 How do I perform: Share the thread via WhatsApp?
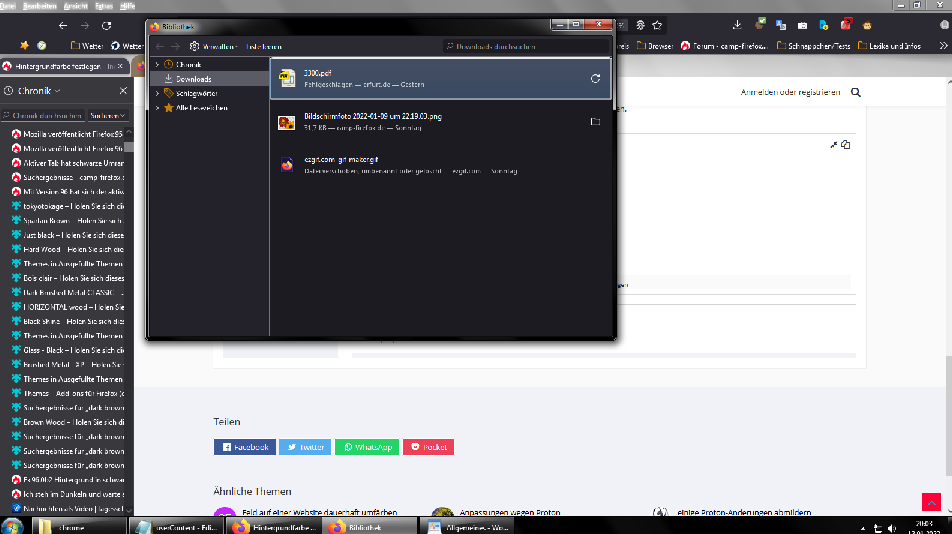click(367, 447)
